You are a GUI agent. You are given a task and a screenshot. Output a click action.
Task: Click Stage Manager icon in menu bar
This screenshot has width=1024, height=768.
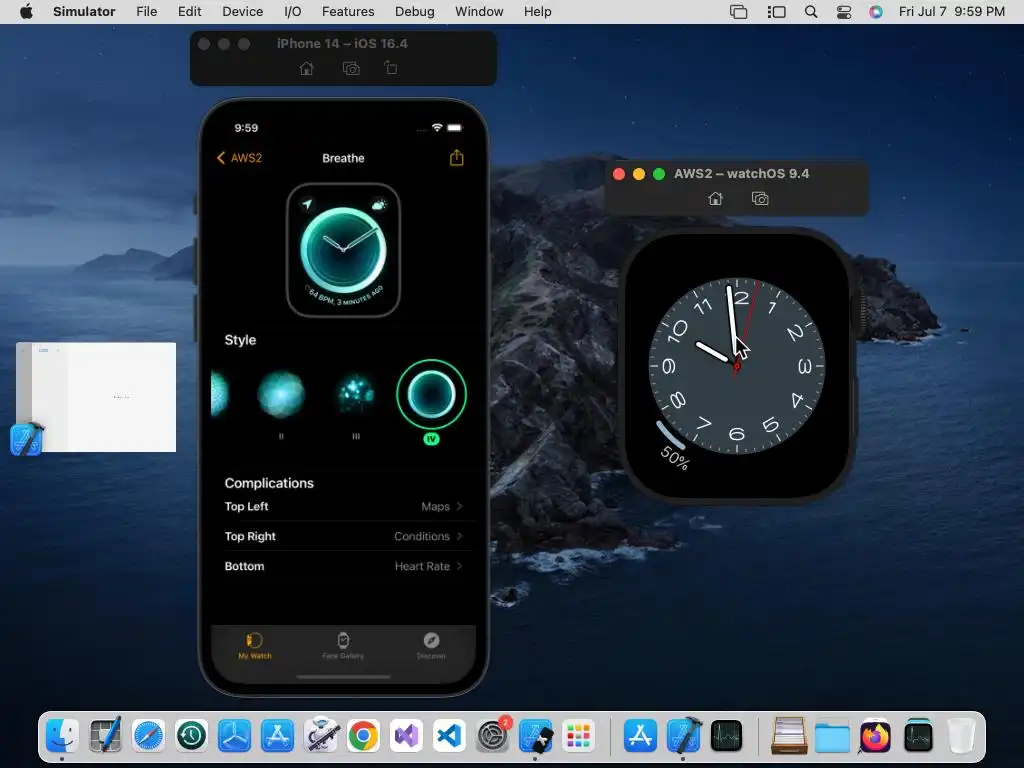tap(776, 12)
